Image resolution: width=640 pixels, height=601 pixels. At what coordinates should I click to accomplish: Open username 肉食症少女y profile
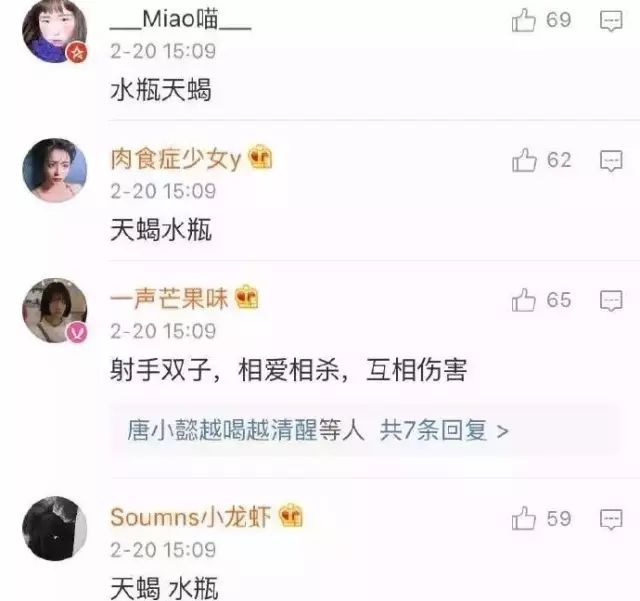point(176,159)
